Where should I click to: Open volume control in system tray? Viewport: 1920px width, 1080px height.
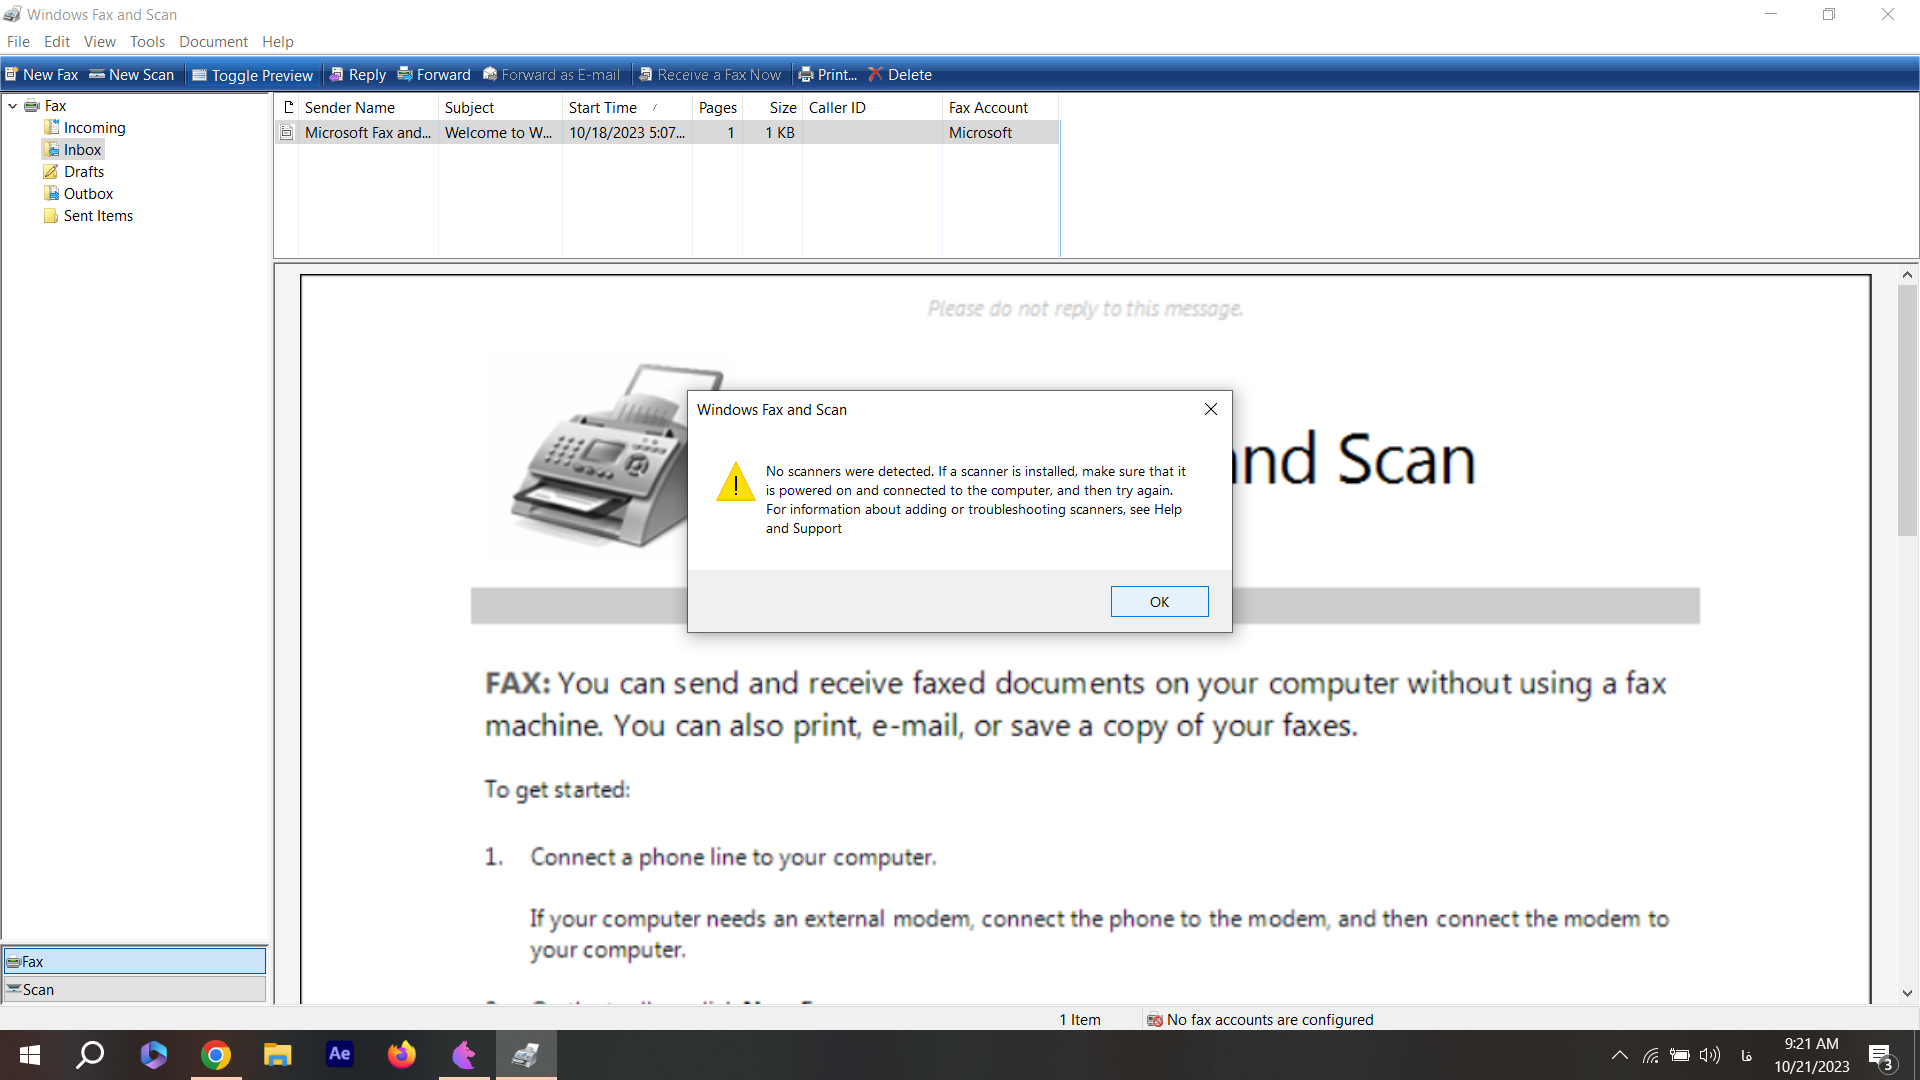1710,1055
